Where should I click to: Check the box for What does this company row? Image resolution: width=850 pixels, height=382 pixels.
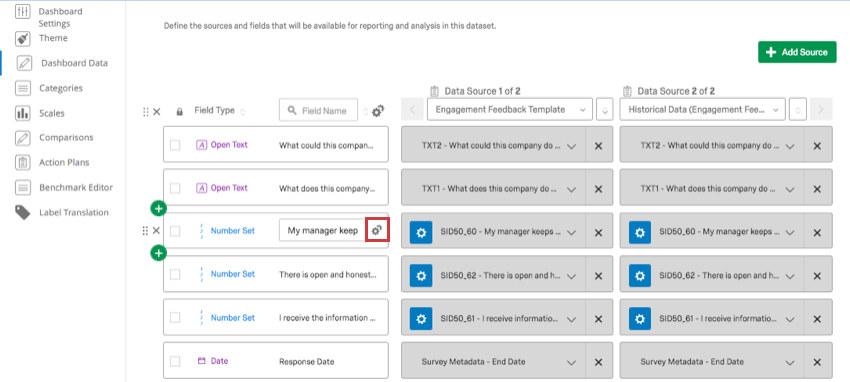(175, 188)
